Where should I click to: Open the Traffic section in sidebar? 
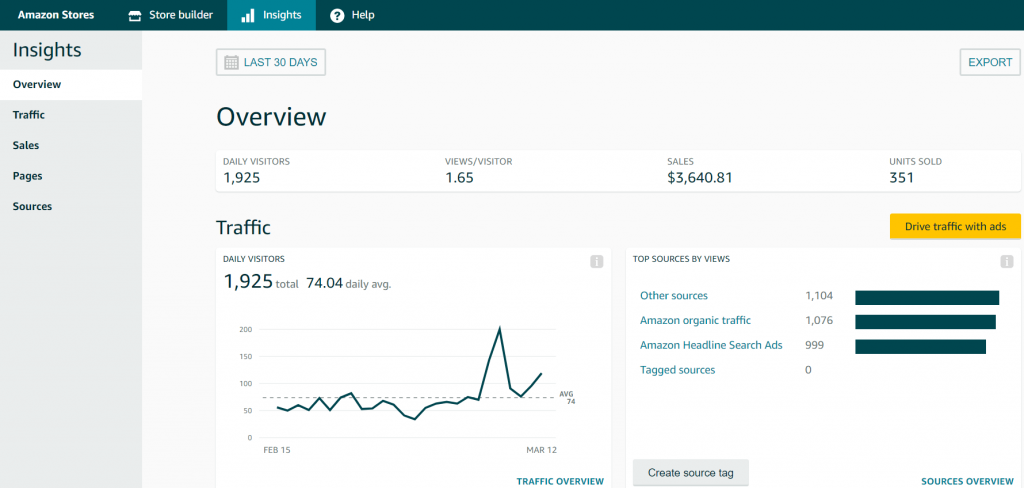pyautogui.click(x=29, y=115)
